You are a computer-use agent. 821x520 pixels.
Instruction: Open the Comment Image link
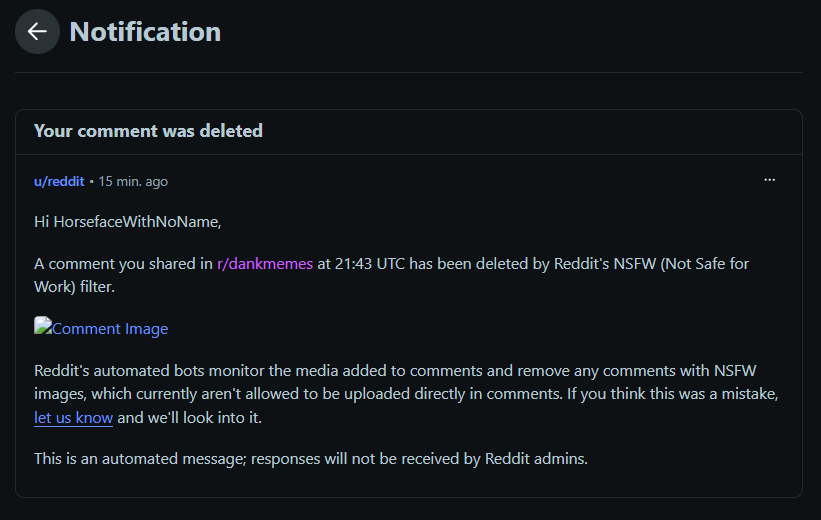coord(110,329)
